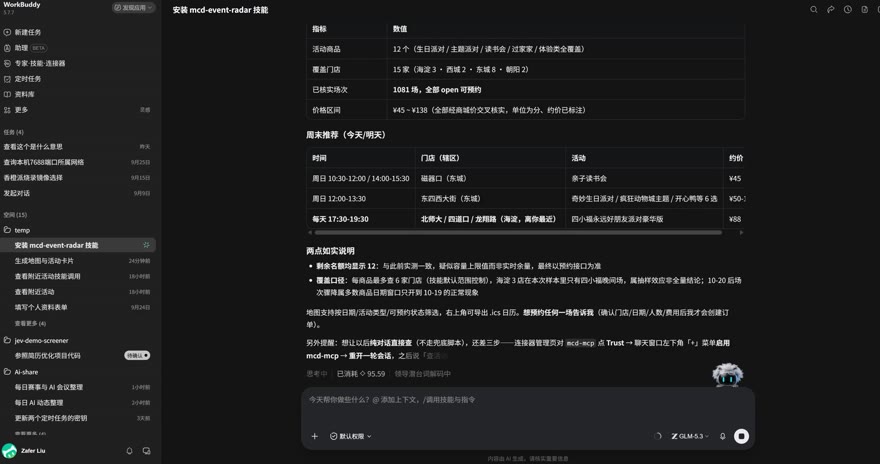Image resolution: width=880 pixels, height=464 pixels.
Task: Click the mcd-mcp inline code tag
Action: (580, 343)
